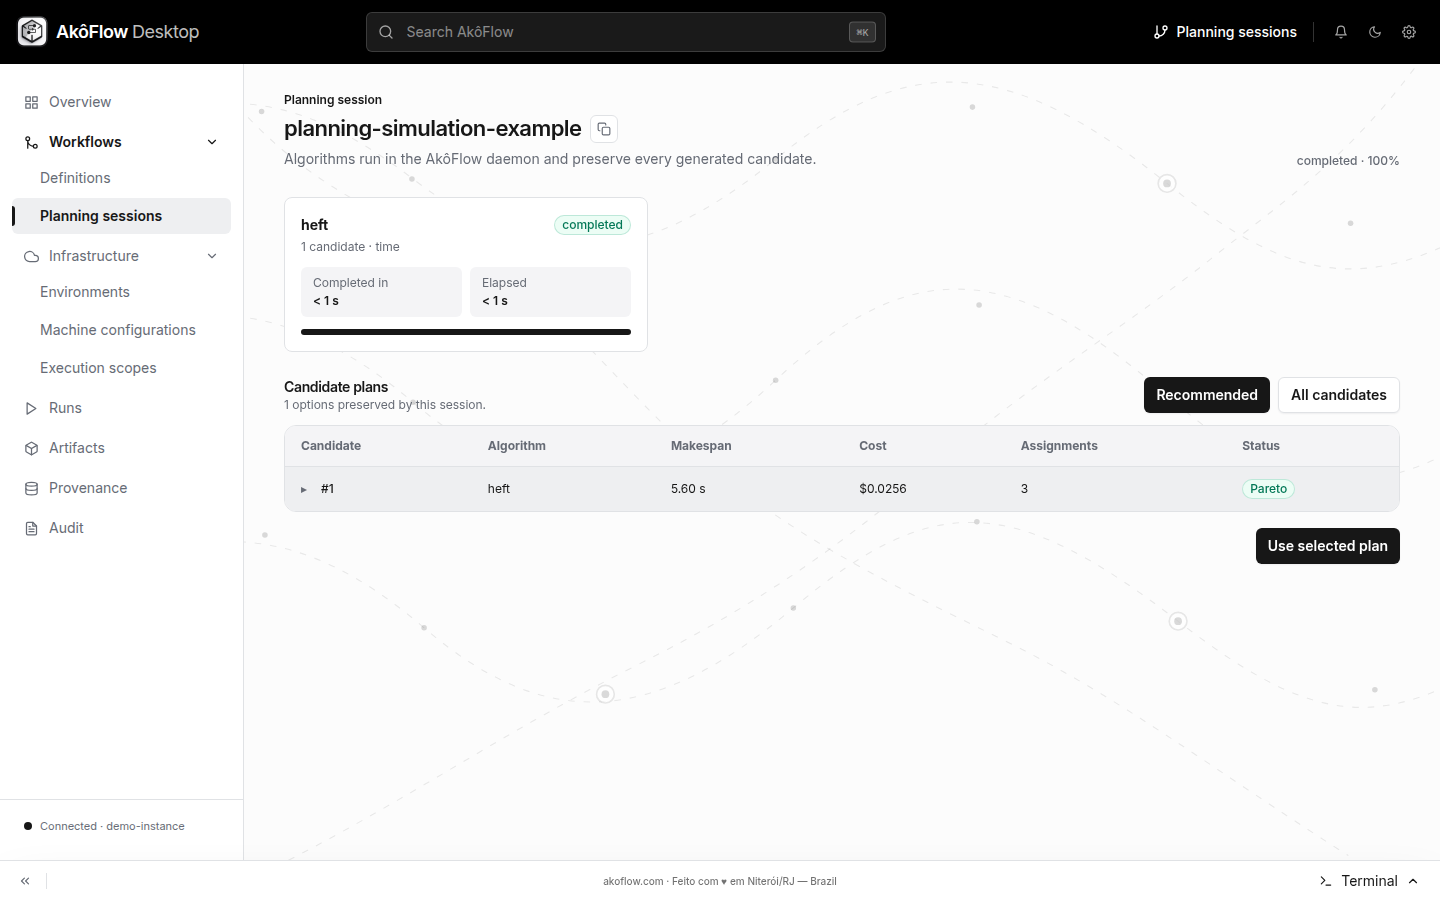Viewport: 1440px width, 900px height.
Task: Click the Runs play icon
Action: (32, 408)
